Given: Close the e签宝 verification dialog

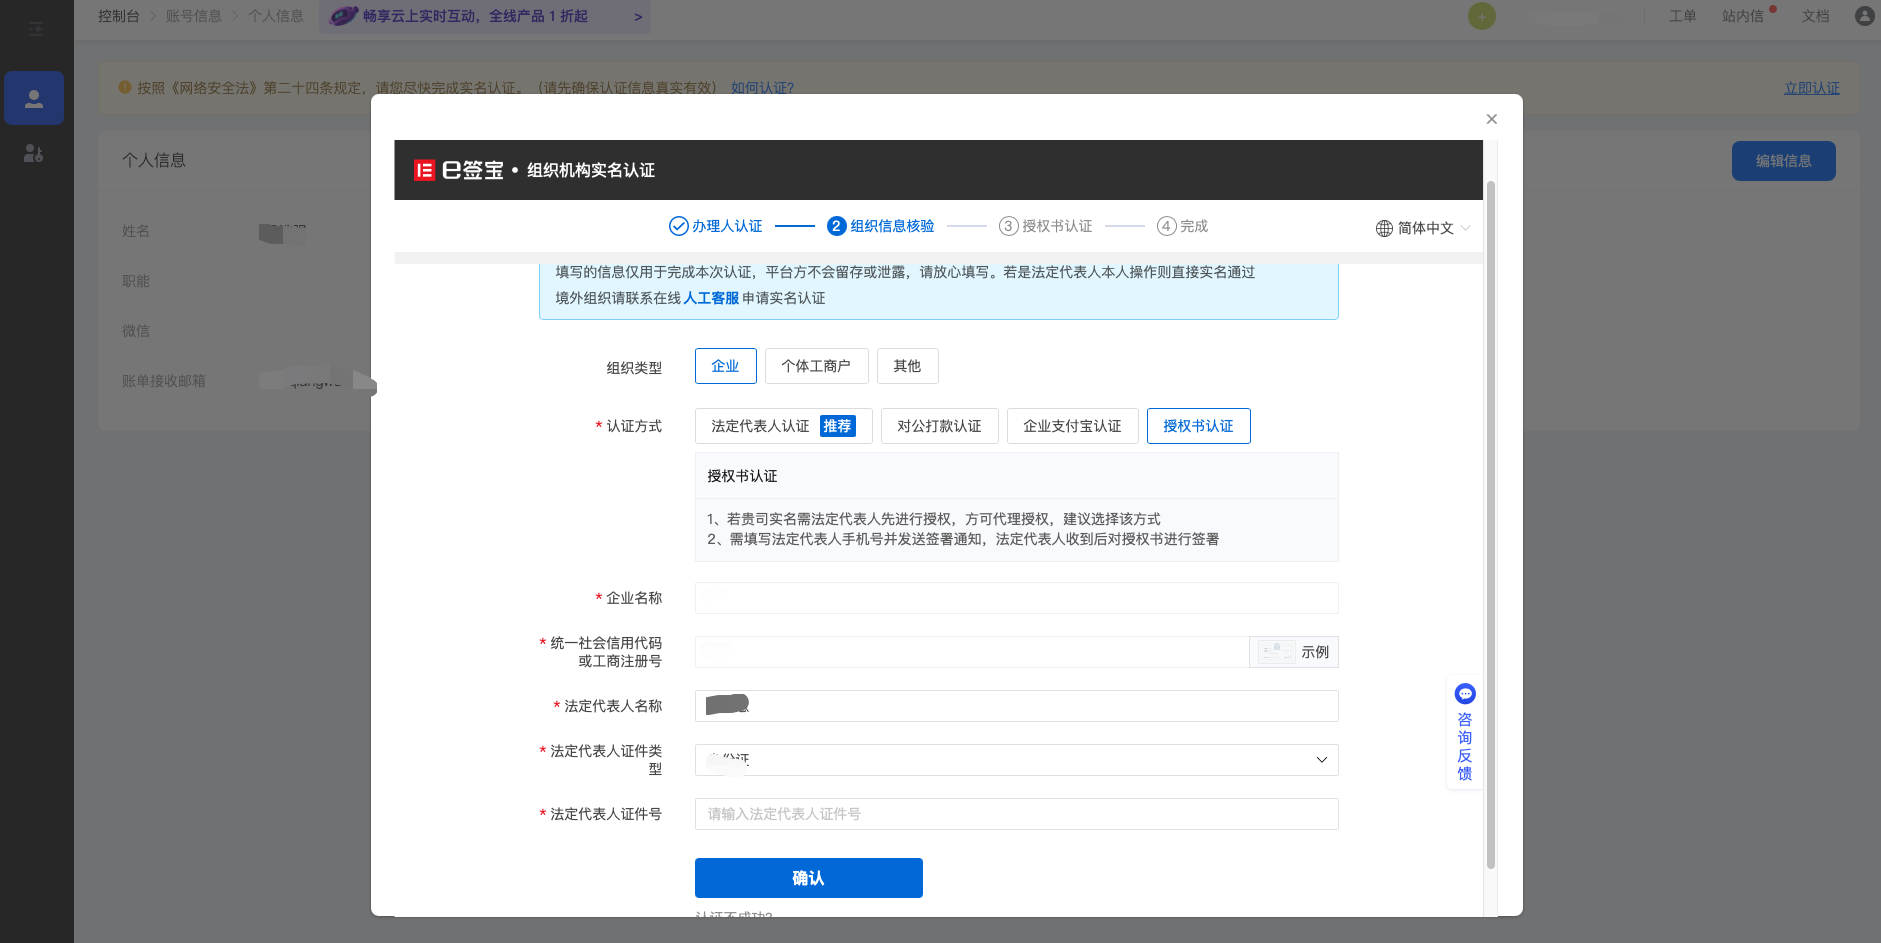Looking at the screenshot, I should (x=1491, y=119).
